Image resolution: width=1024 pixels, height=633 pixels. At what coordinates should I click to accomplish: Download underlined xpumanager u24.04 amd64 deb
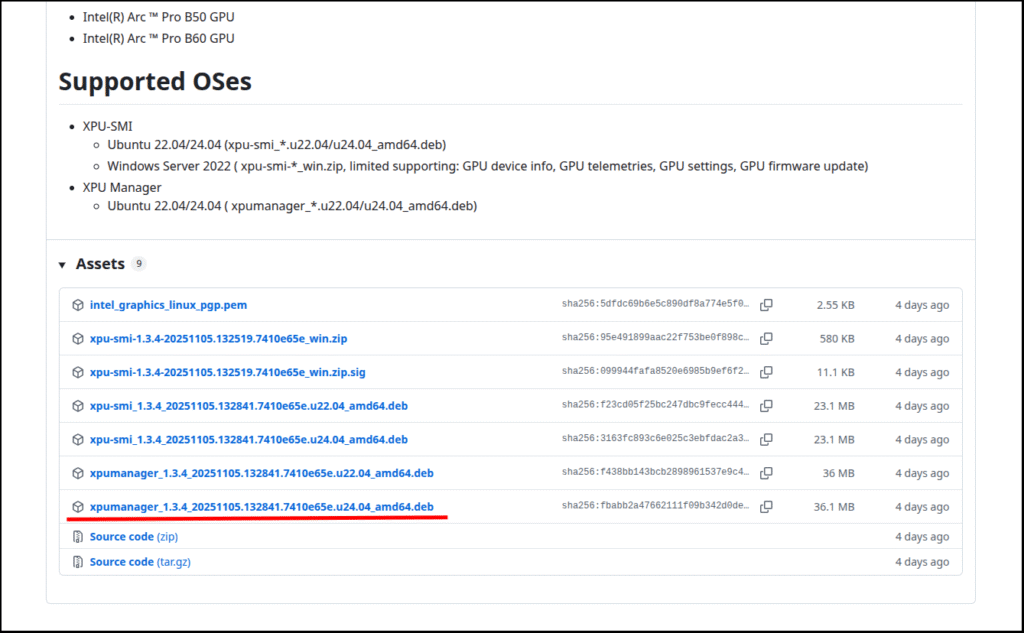point(261,507)
